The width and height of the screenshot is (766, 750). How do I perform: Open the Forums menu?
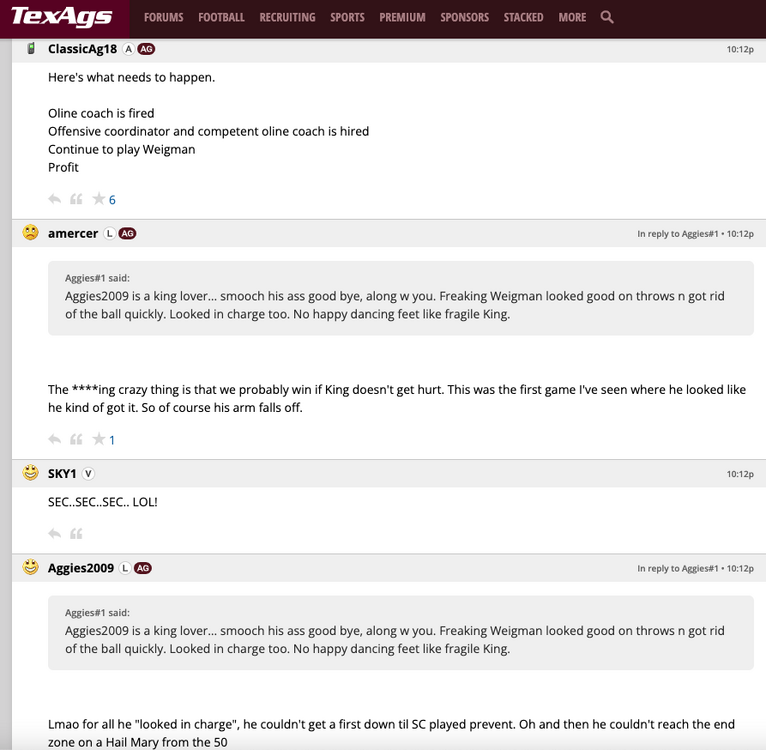164,17
